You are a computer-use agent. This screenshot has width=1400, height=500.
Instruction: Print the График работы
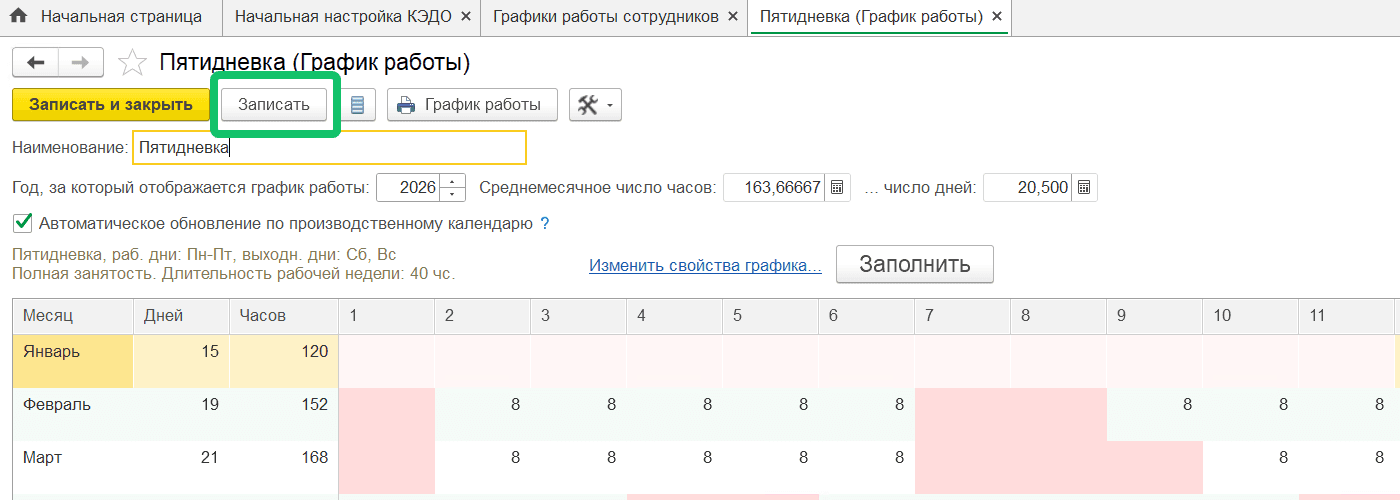[x=472, y=104]
